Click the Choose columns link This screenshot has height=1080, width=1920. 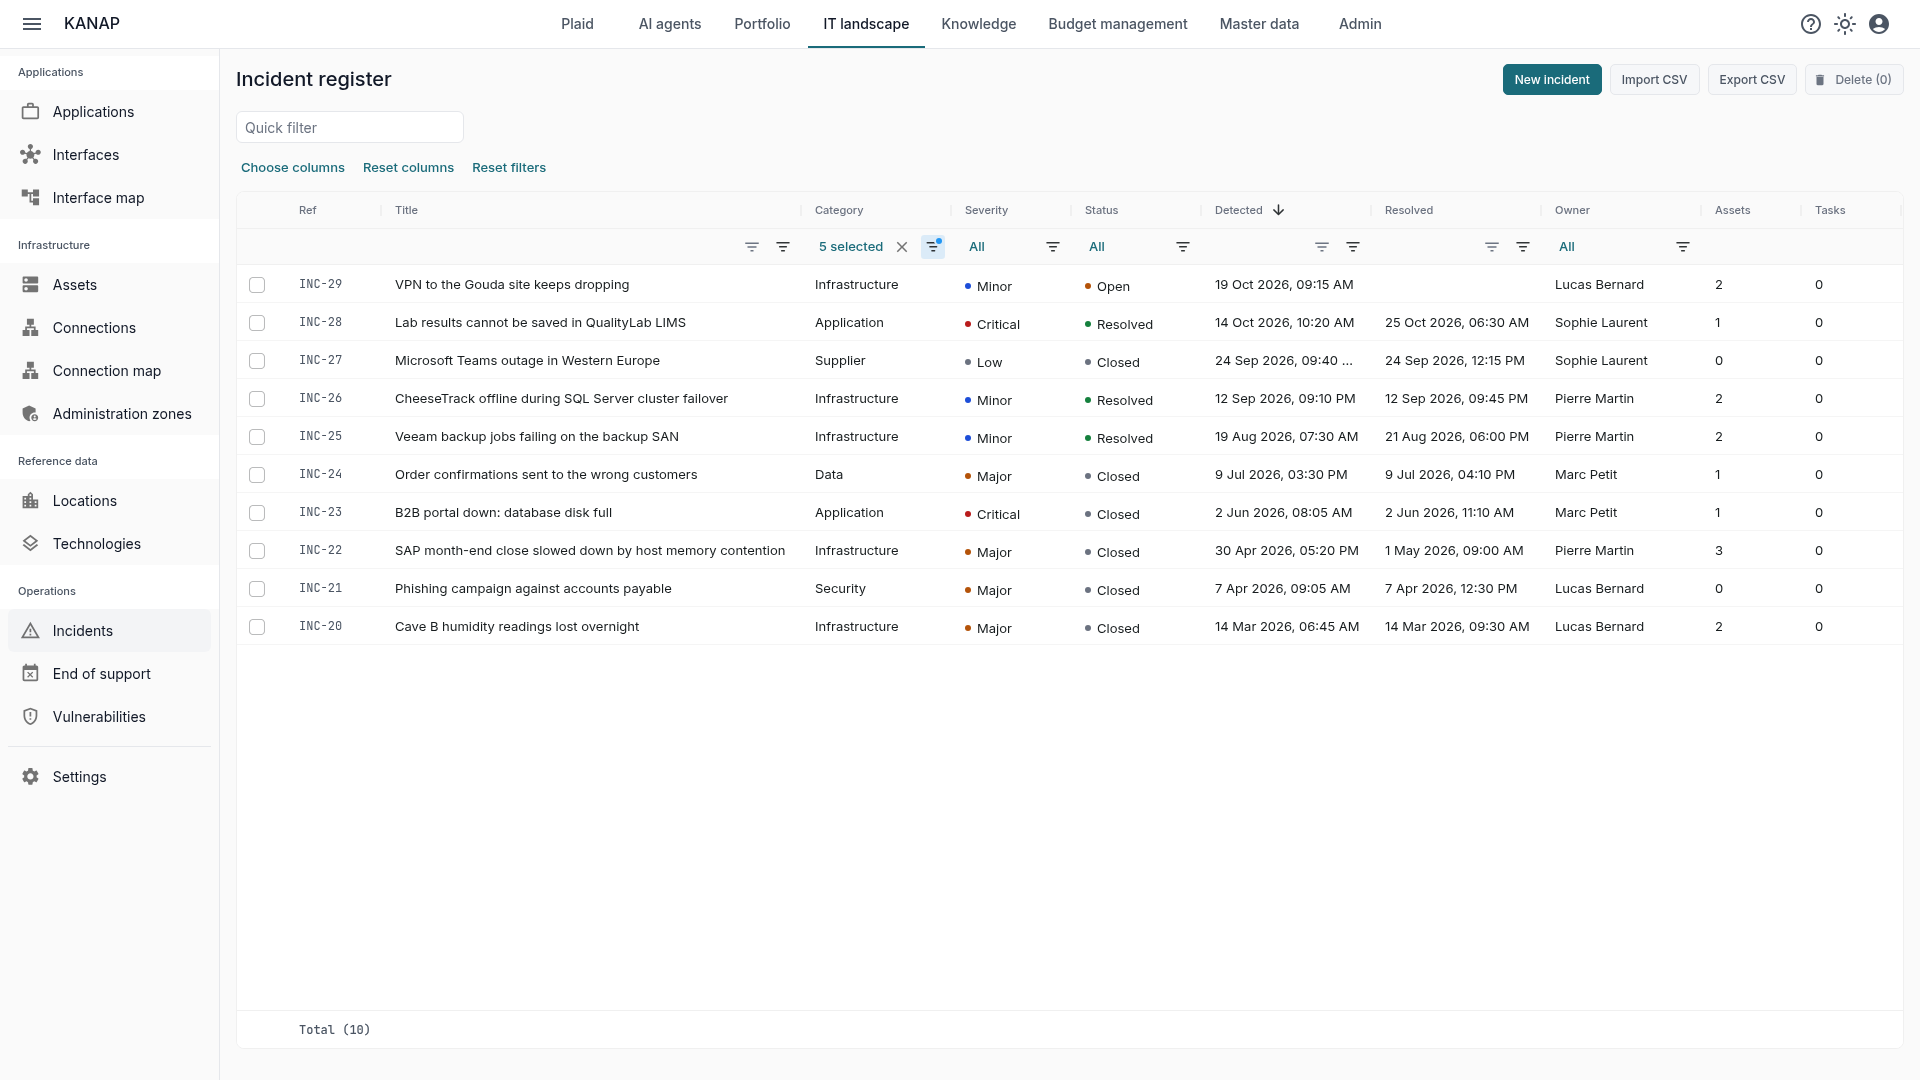coord(293,168)
